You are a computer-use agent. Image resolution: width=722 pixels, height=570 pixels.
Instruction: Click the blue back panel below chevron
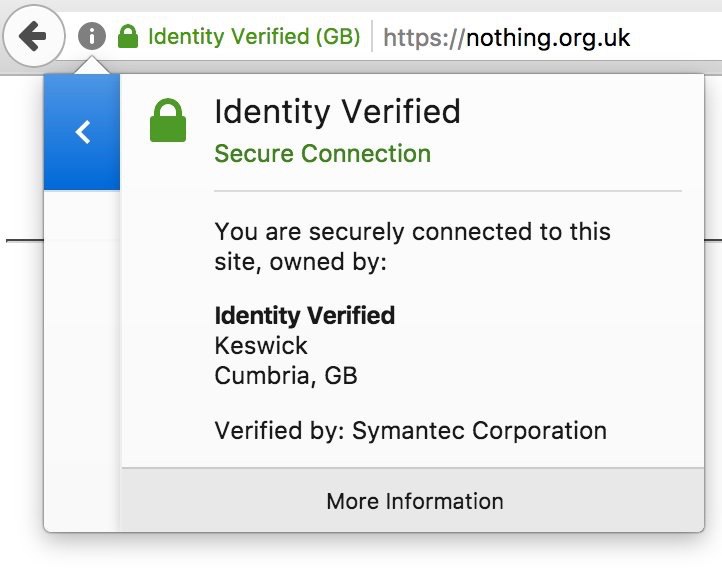(x=82, y=168)
